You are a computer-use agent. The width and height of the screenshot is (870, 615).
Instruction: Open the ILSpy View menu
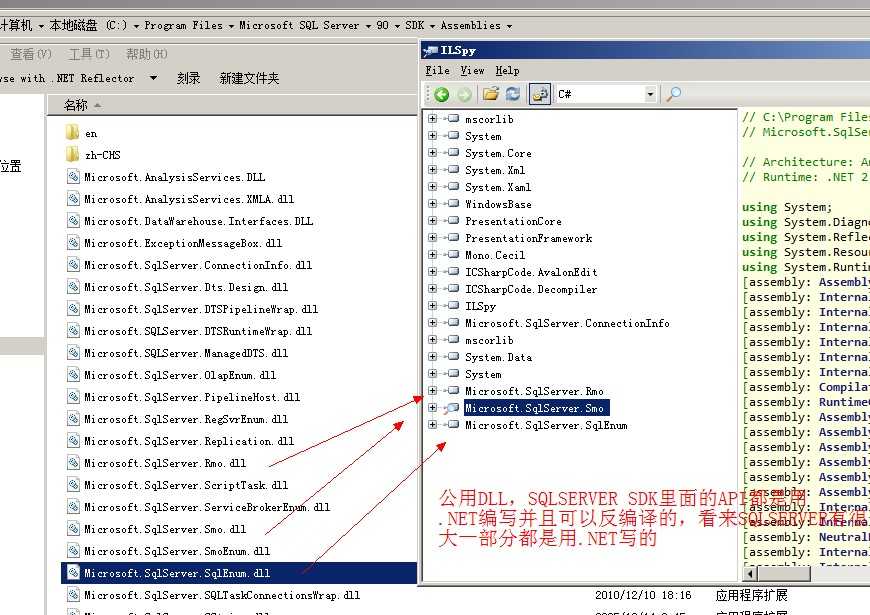click(x=472, y=70)
